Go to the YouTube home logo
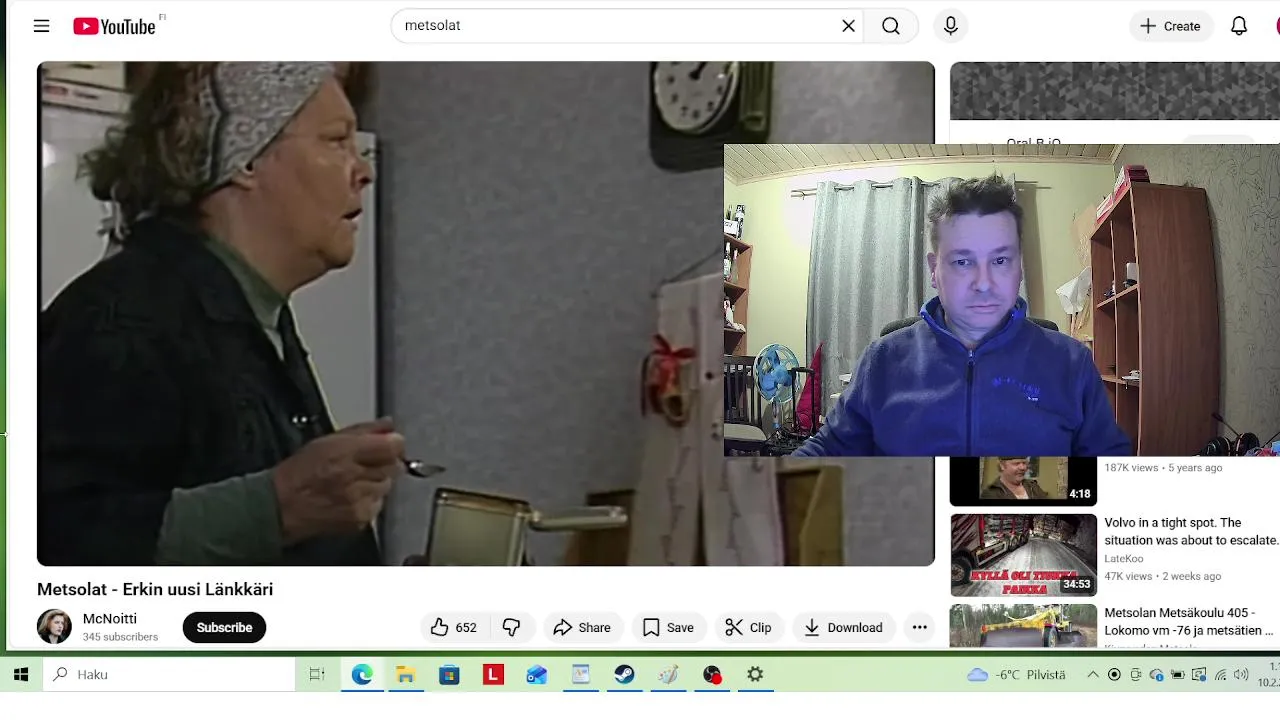The width and height of the screenshot is (1280, 720). click(x=114, y=26)
